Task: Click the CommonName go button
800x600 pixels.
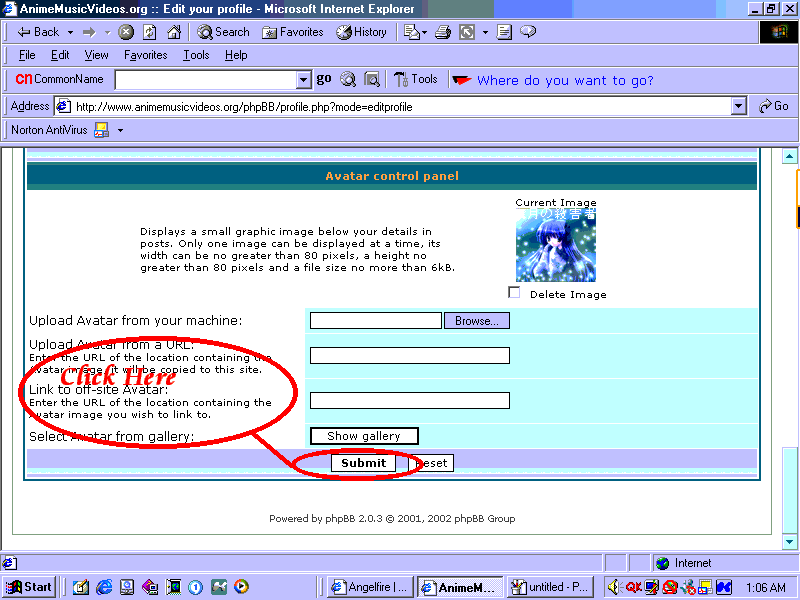Action: coord(324,79)
